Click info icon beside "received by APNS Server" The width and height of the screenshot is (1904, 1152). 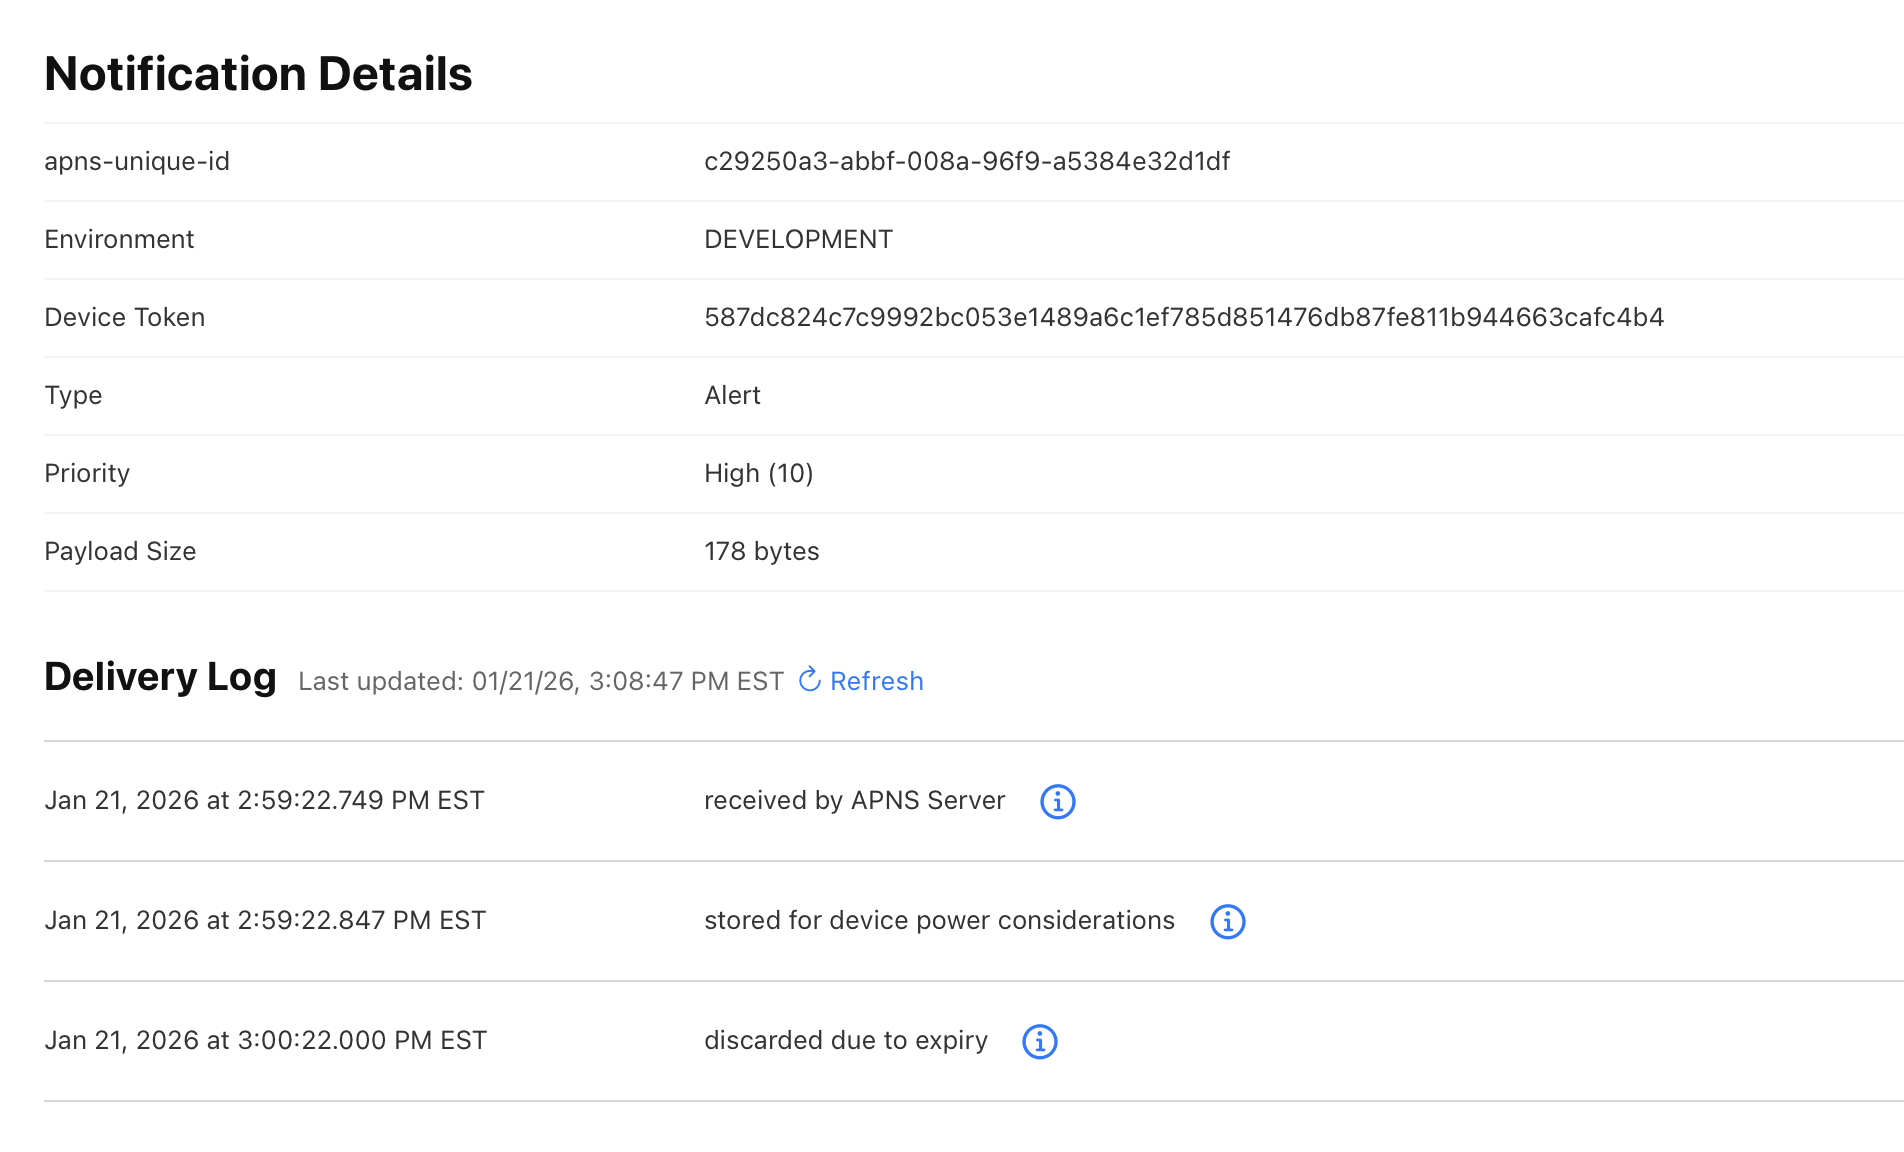(1057, 801)
